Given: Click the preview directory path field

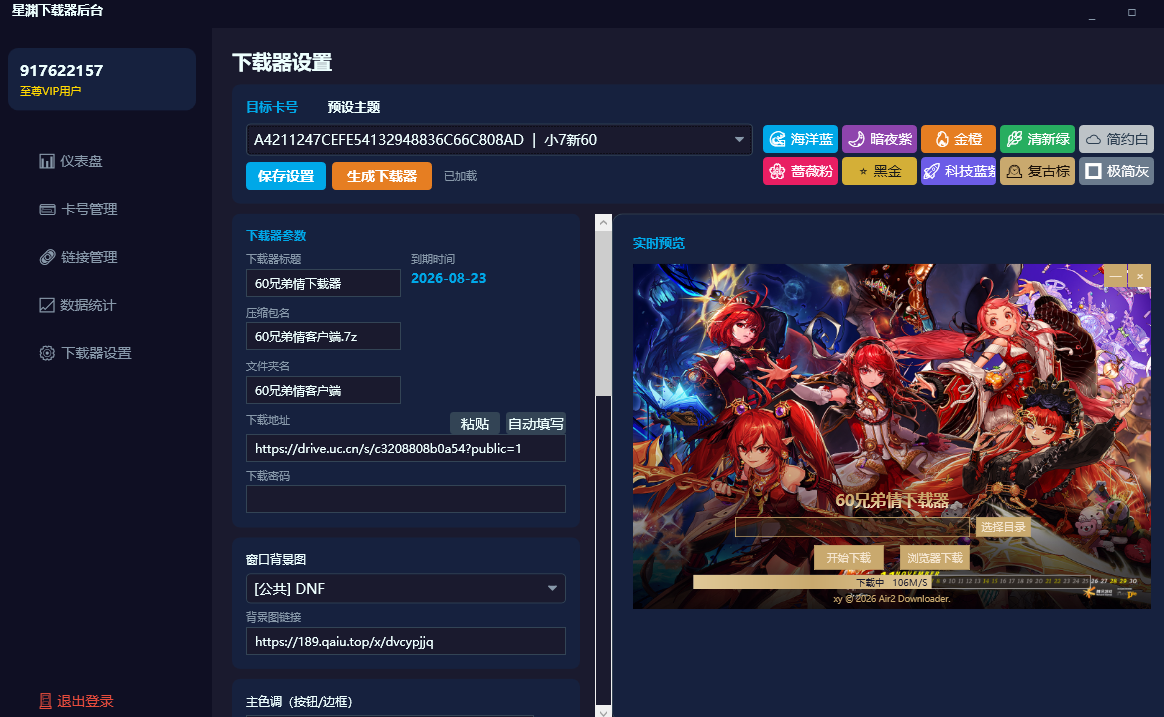Looking at the screenshot, I should click(x=852, y=527).
